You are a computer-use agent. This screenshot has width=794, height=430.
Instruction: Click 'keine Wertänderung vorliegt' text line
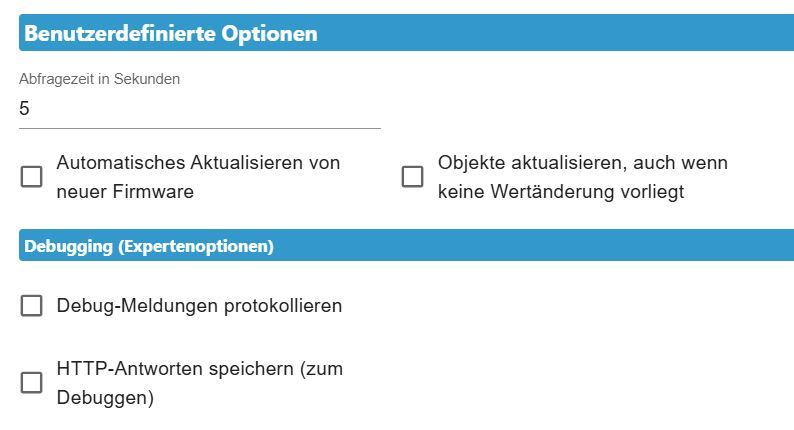click(x=560, y=192)
